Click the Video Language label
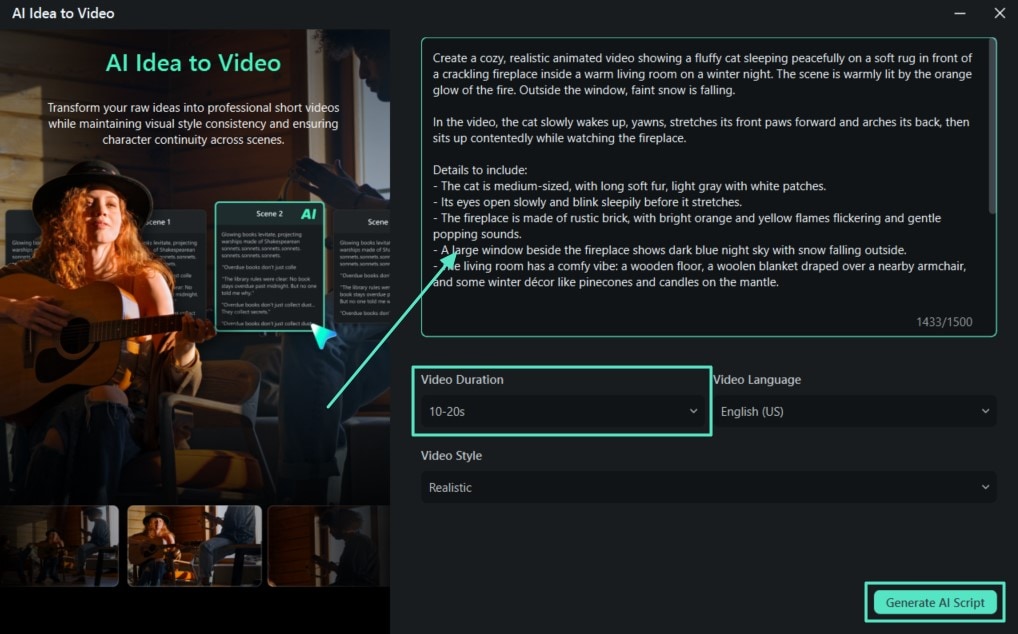Screen dimensions: 1018x634 coord(757,380)
